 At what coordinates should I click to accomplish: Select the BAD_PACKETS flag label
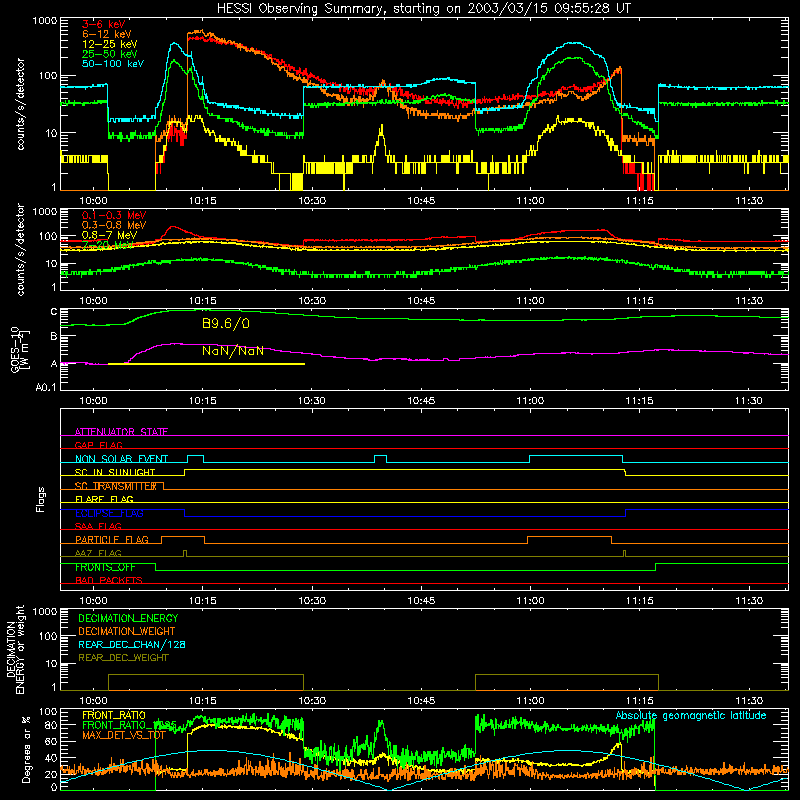[x=109, y=580]
